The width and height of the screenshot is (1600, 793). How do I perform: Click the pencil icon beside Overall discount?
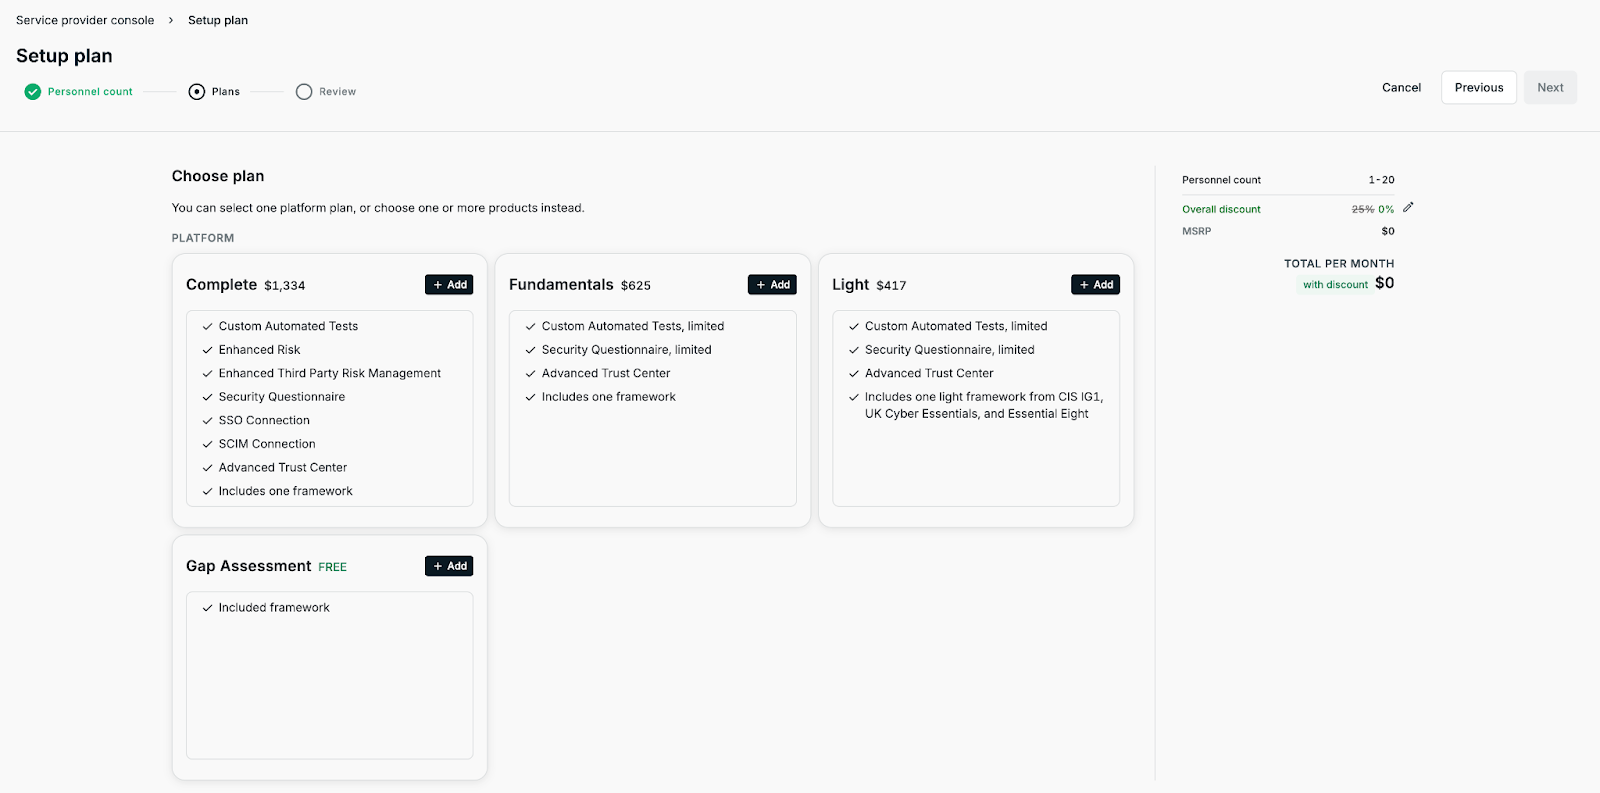click(1408, 208)
